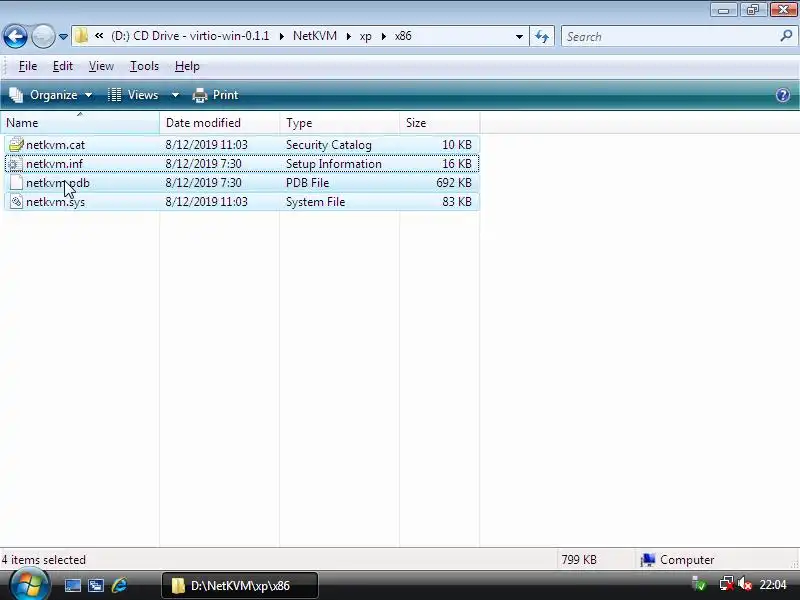The width and height of the screenshot is (800, 600).
Task: Click the magnifier search icon
Action: pos(786,36)
